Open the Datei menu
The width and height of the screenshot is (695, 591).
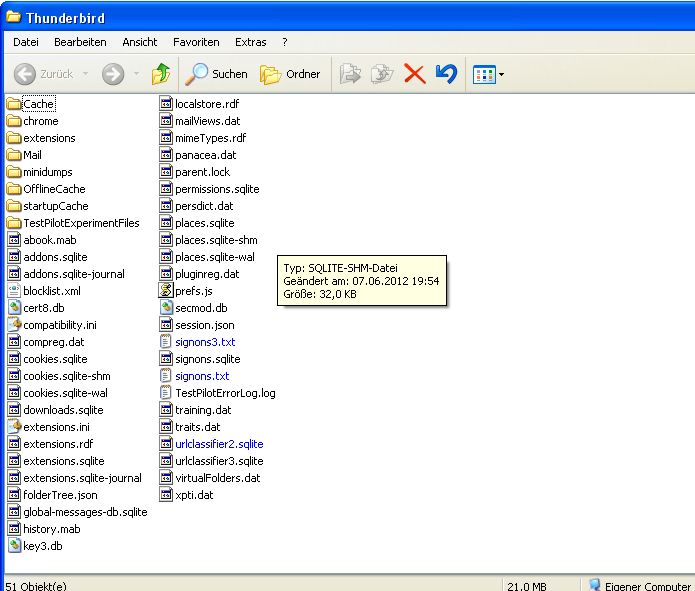(26, 42)
